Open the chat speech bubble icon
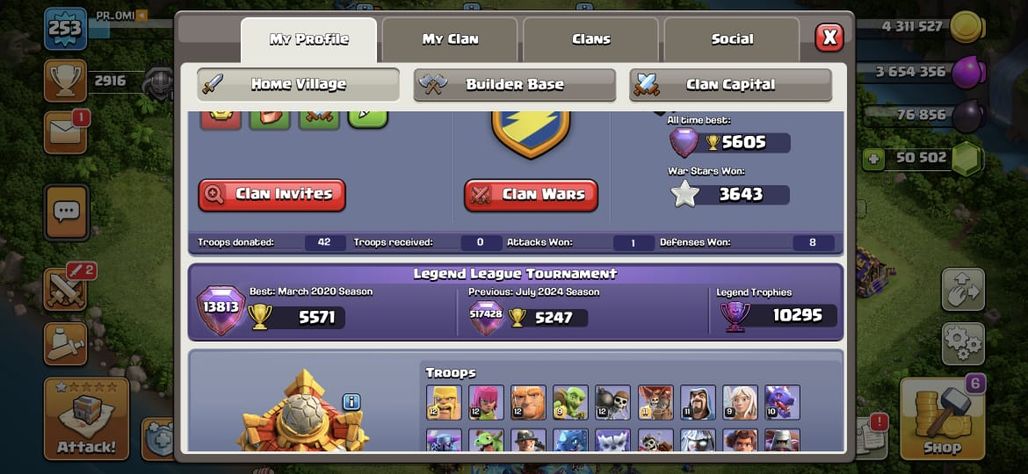 [x=66, y=212]
